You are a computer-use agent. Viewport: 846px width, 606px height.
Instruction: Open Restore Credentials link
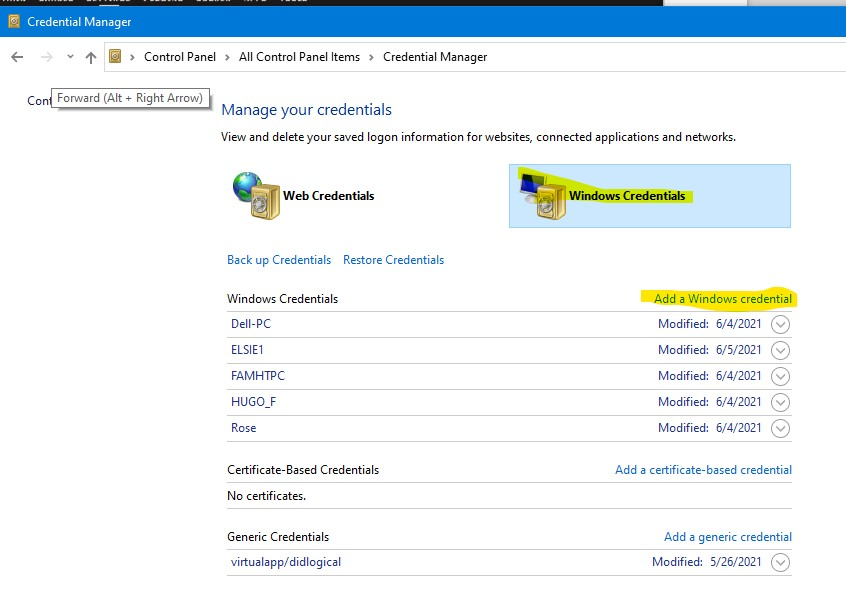[x=393, y=260]
